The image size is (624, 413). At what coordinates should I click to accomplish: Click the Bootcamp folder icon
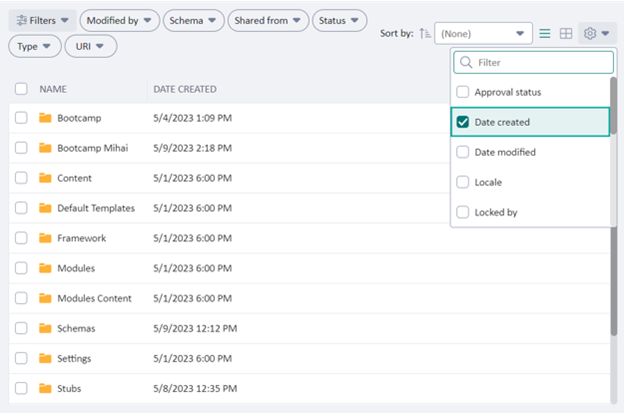45,118
